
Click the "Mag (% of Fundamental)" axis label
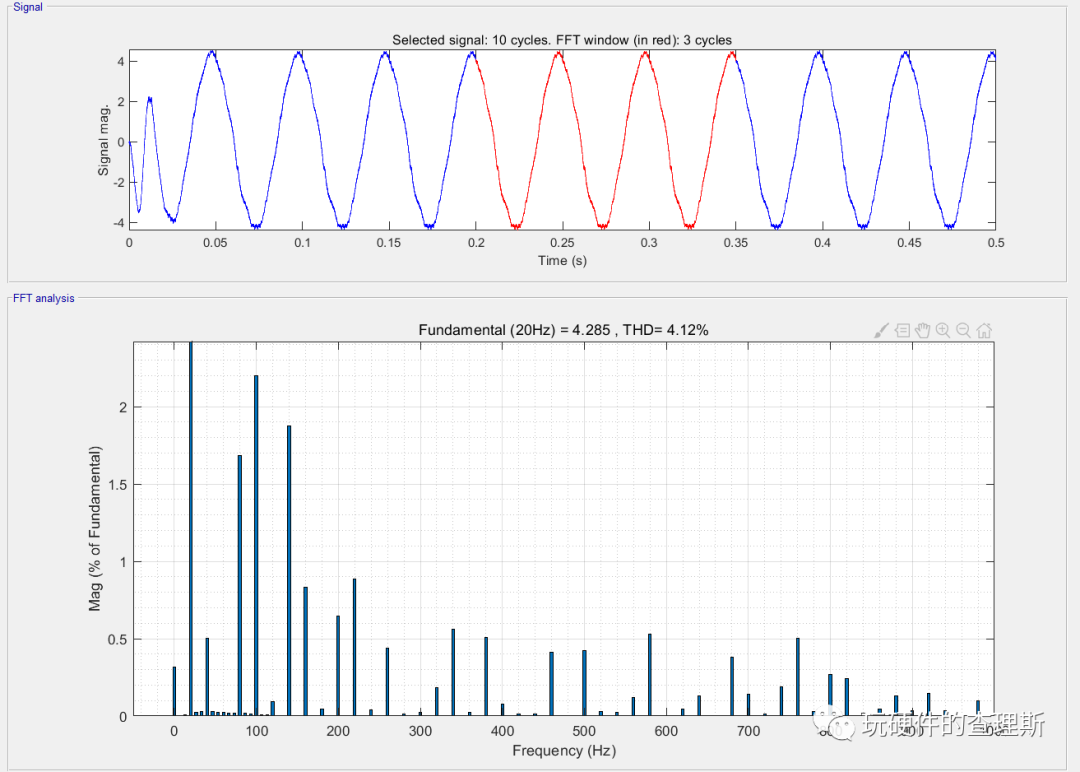click(x=94, y=529)
